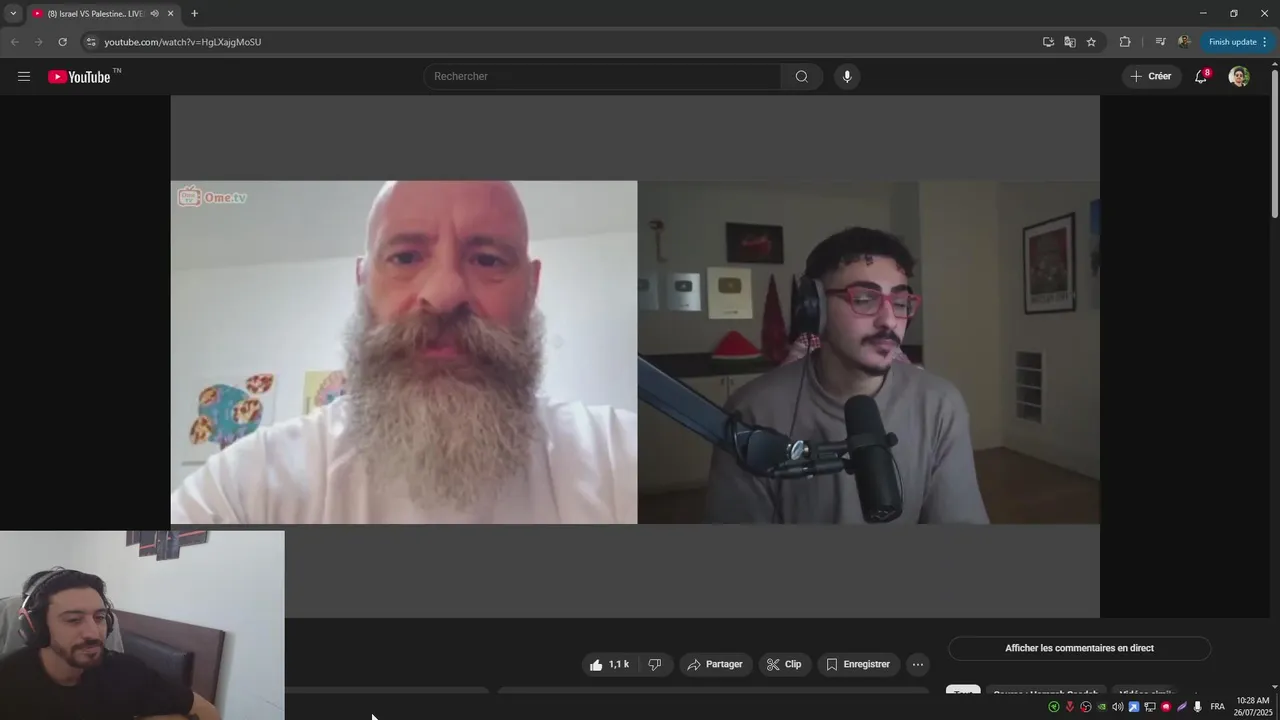Install the YouTube app from the address bar icon
This screenshot has height=720, width=1280.
coord(1048,42)
